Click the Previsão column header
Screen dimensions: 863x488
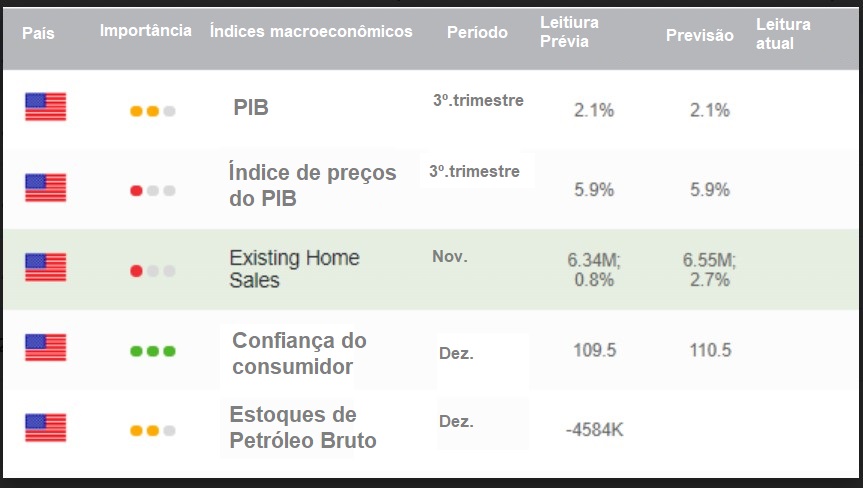[700, 35]
